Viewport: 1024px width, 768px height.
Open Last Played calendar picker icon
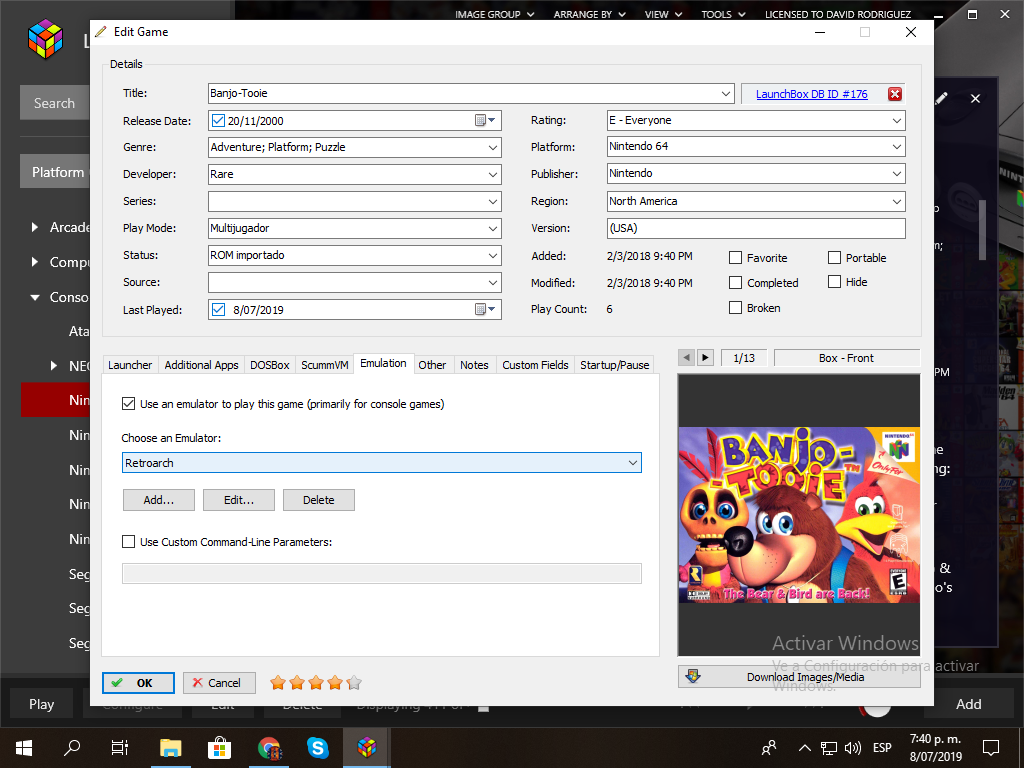click(485, 309)
